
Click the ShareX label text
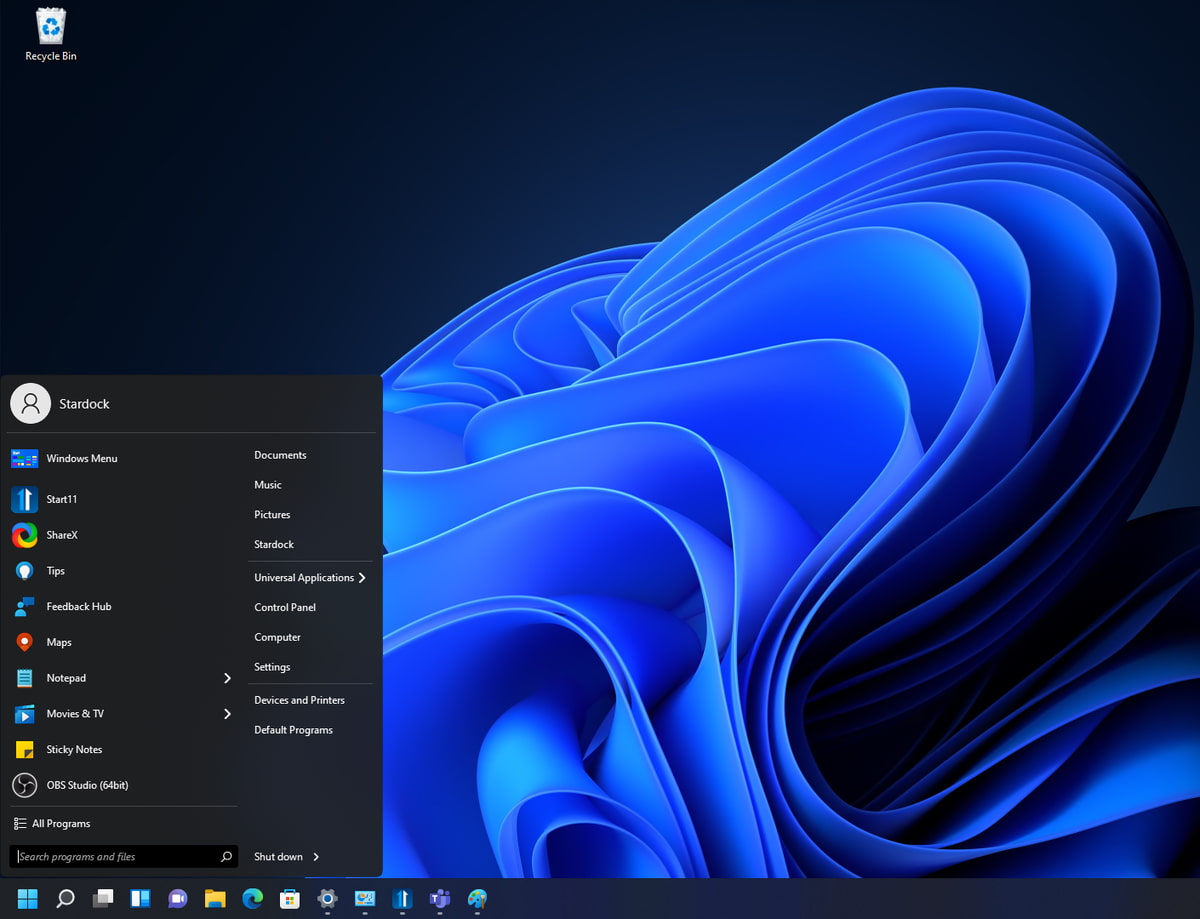[x=62, y=535]
